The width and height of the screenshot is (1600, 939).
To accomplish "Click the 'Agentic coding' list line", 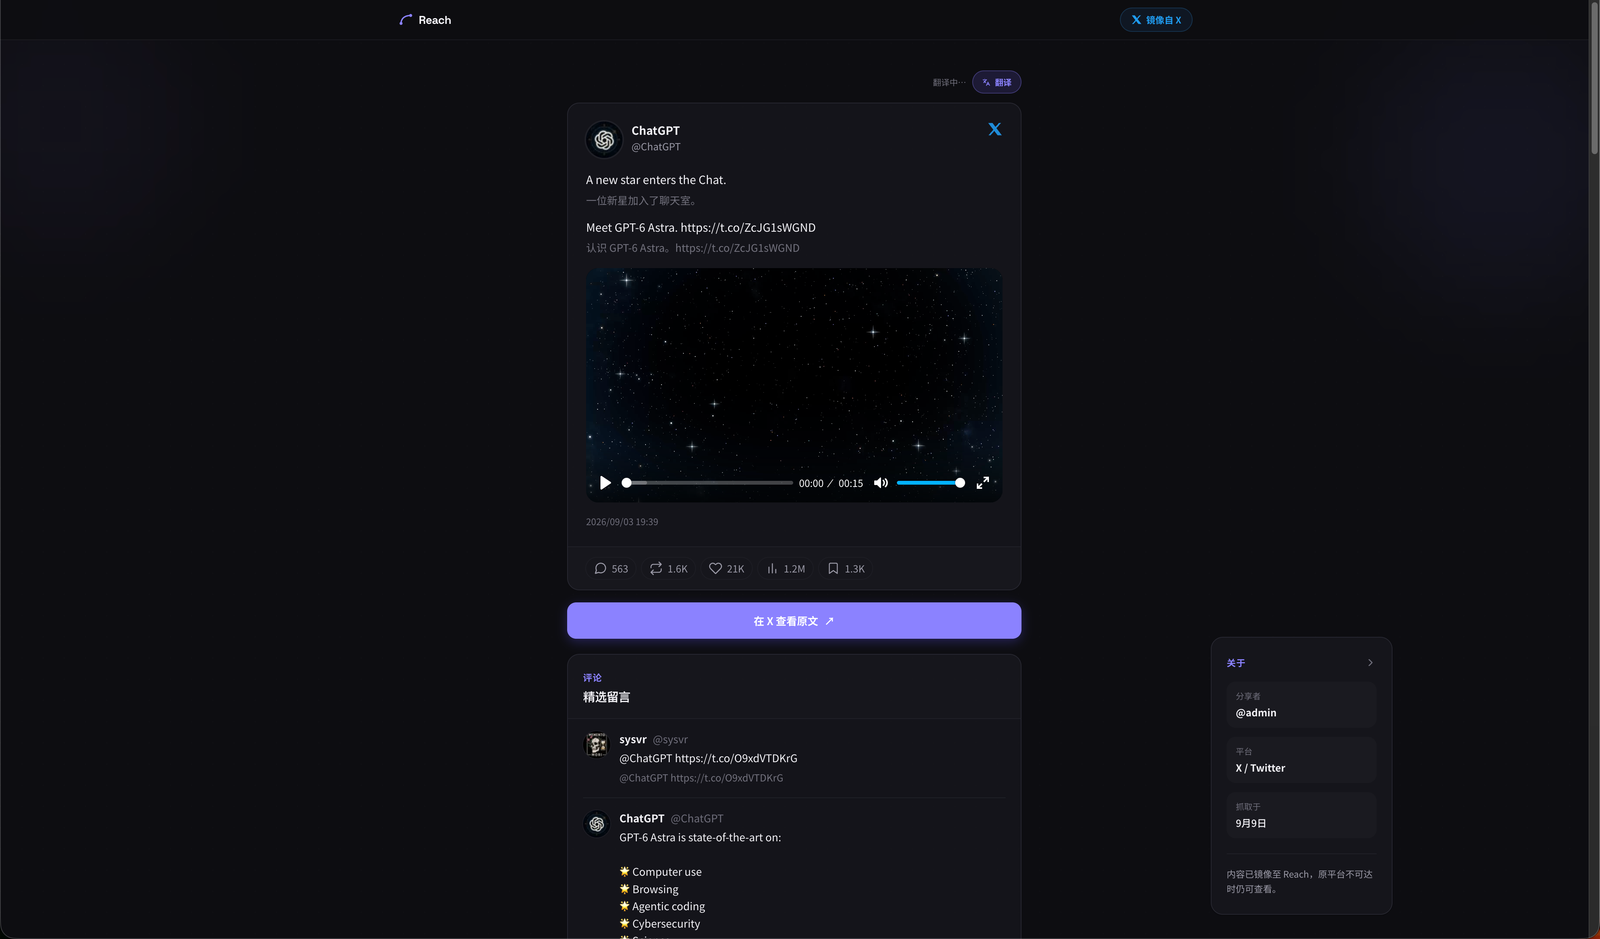I will click(x=662, y=907).
